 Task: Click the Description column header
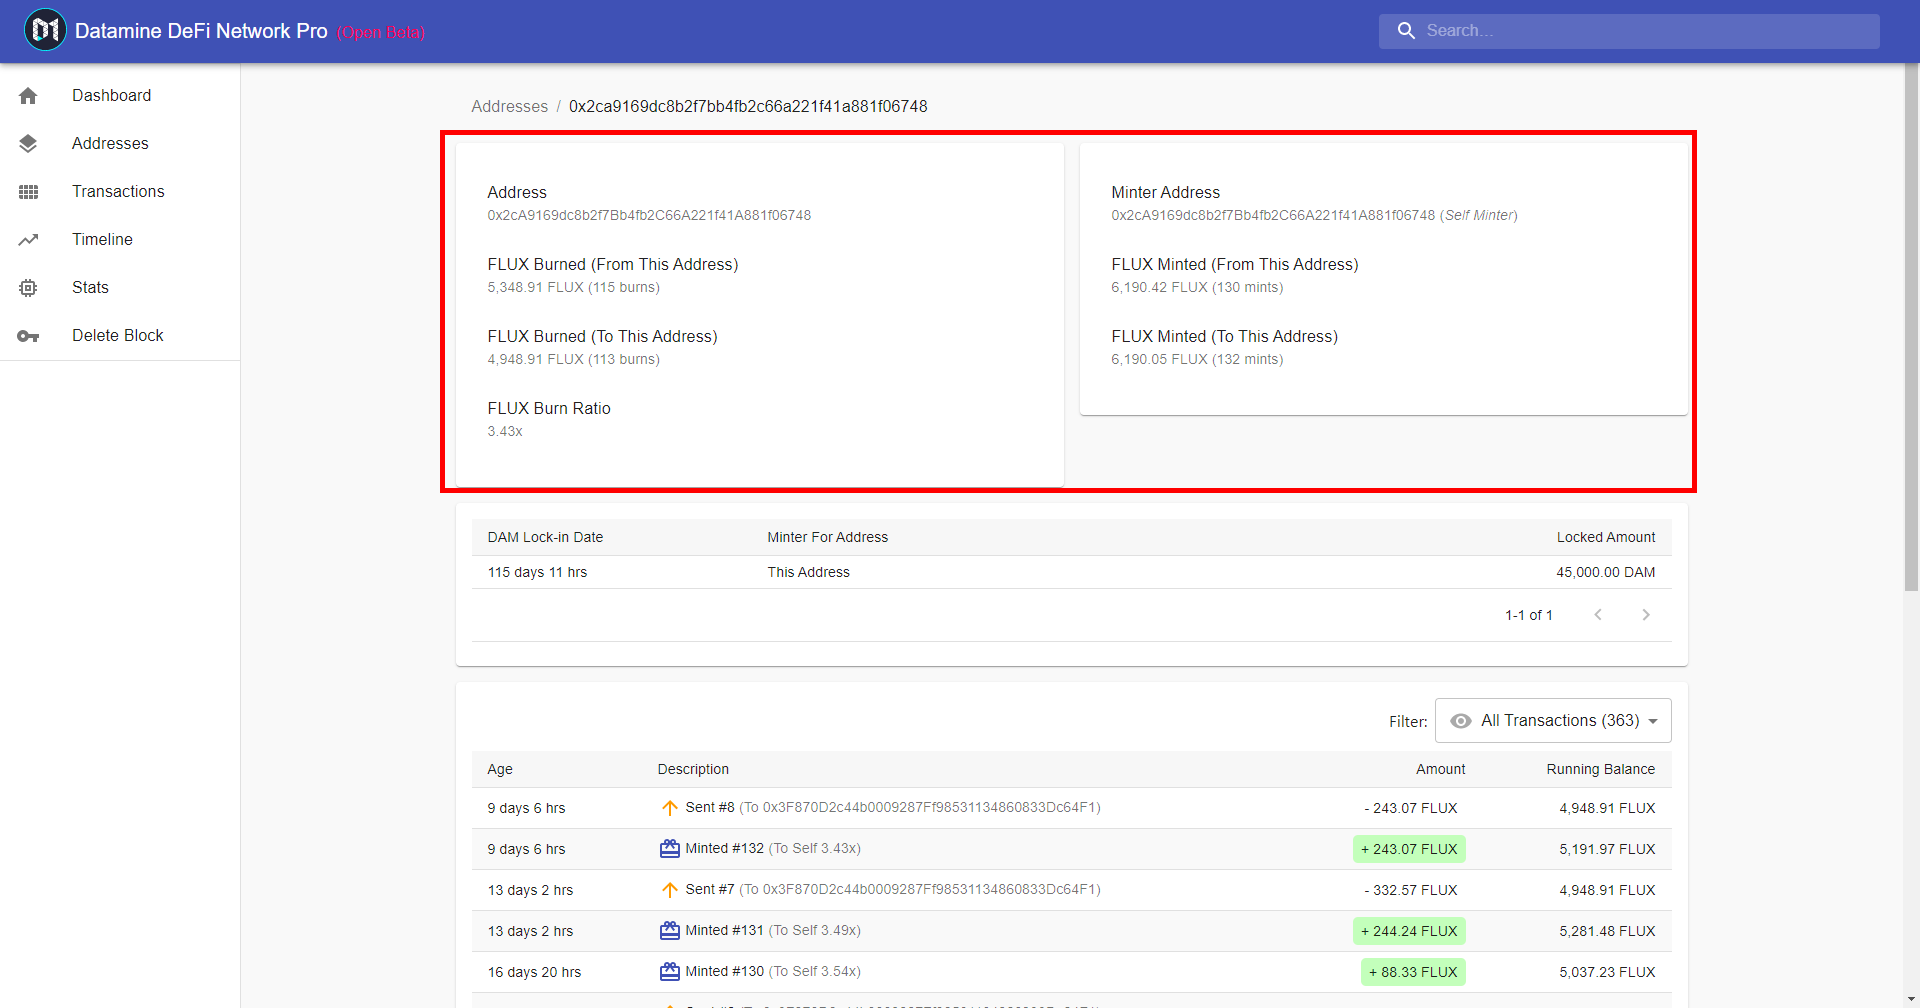tap(693, 770)
